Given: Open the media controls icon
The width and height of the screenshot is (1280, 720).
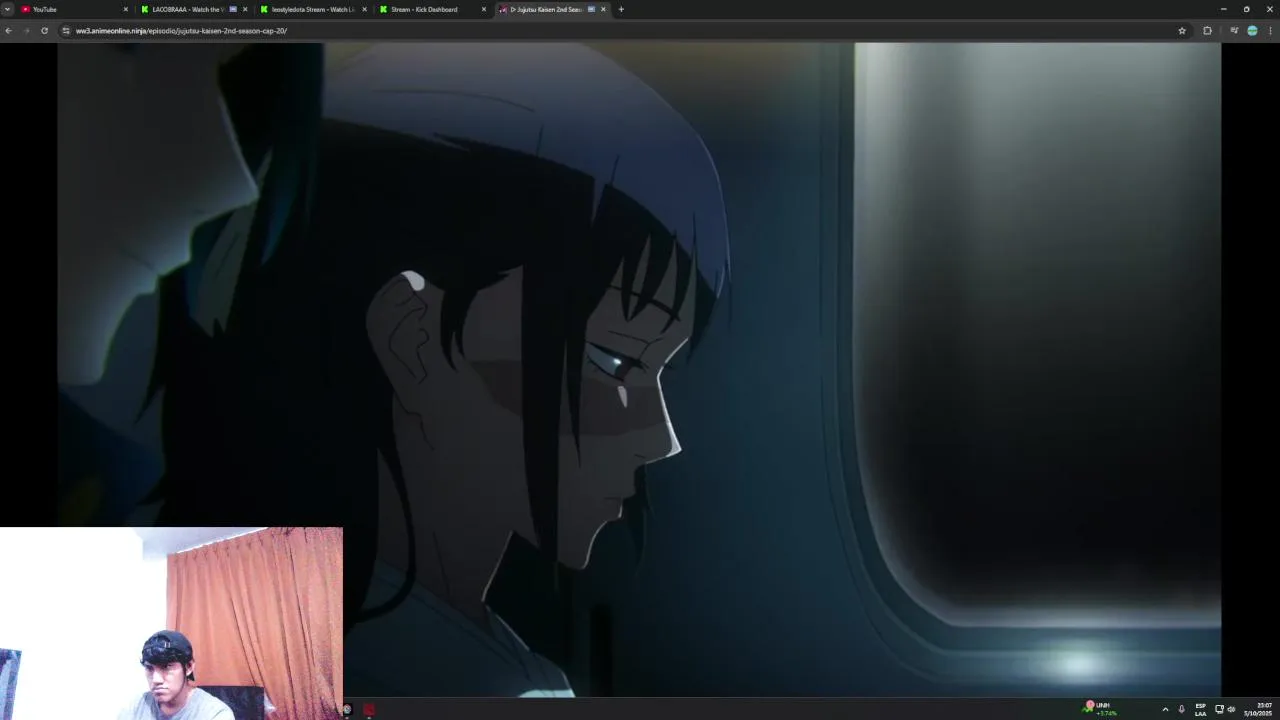Looking at the screenshot, I should point(1234,30).
